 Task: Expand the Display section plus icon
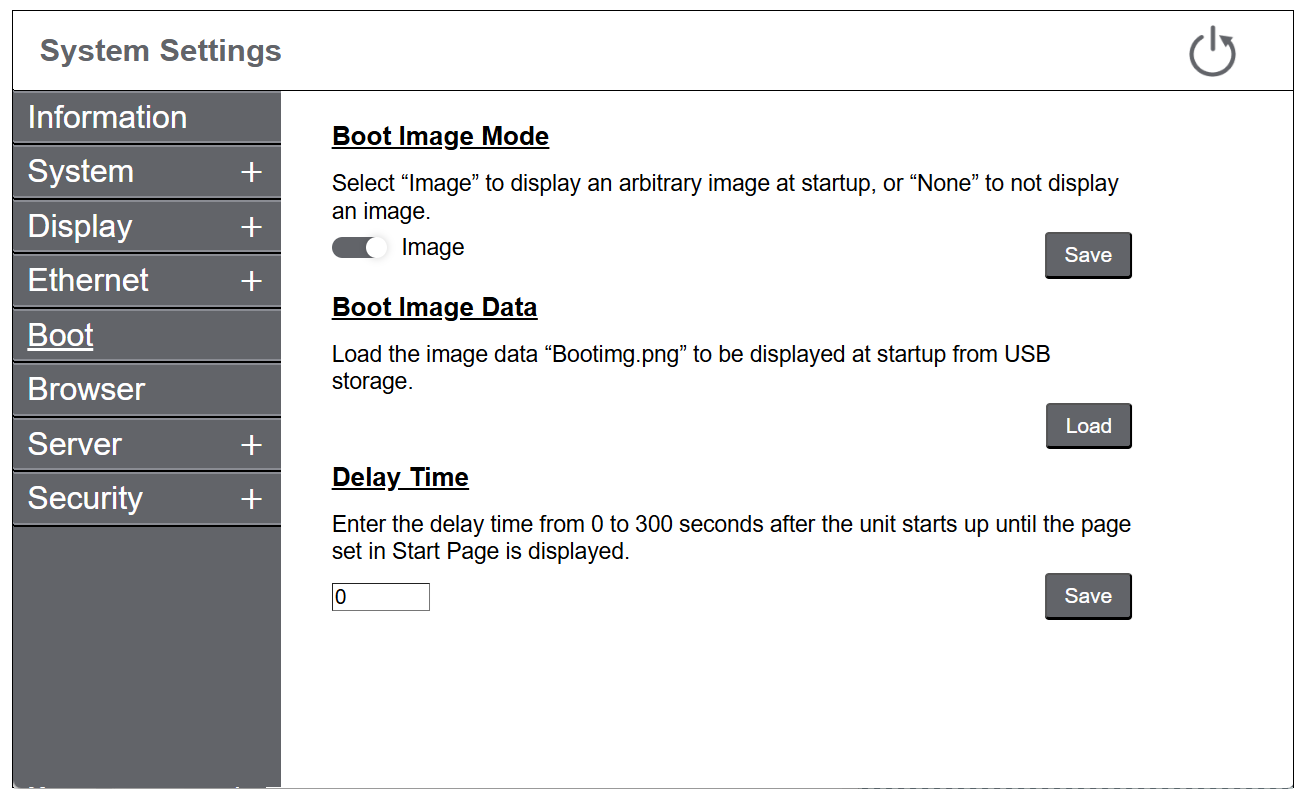coord(251,227)
